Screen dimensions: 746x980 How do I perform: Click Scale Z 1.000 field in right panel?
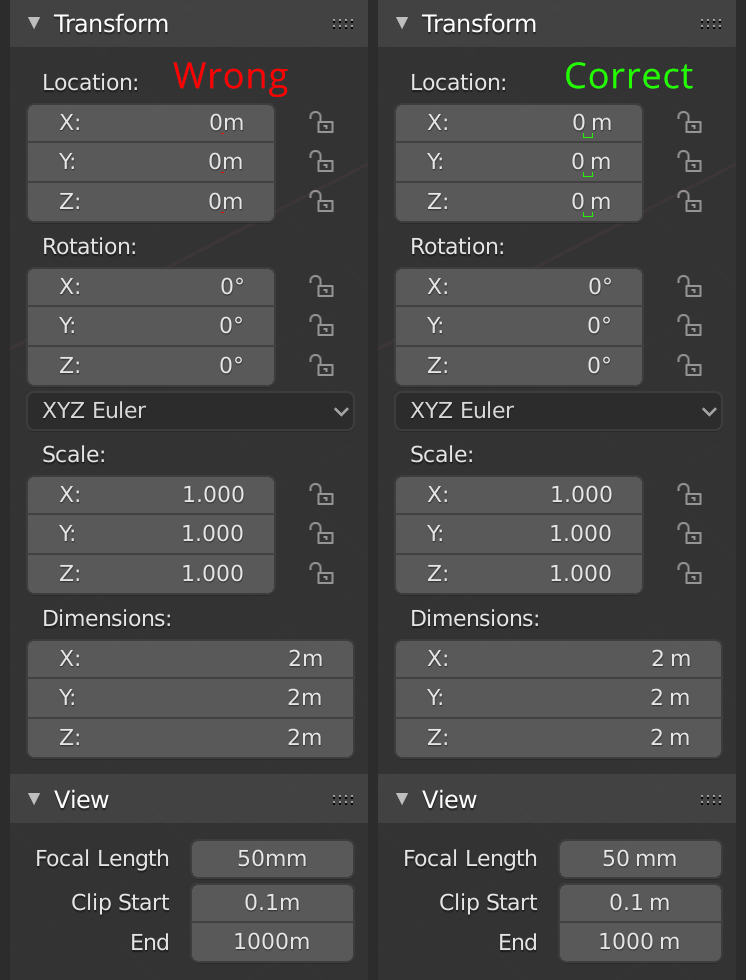(x=519, y=574)
